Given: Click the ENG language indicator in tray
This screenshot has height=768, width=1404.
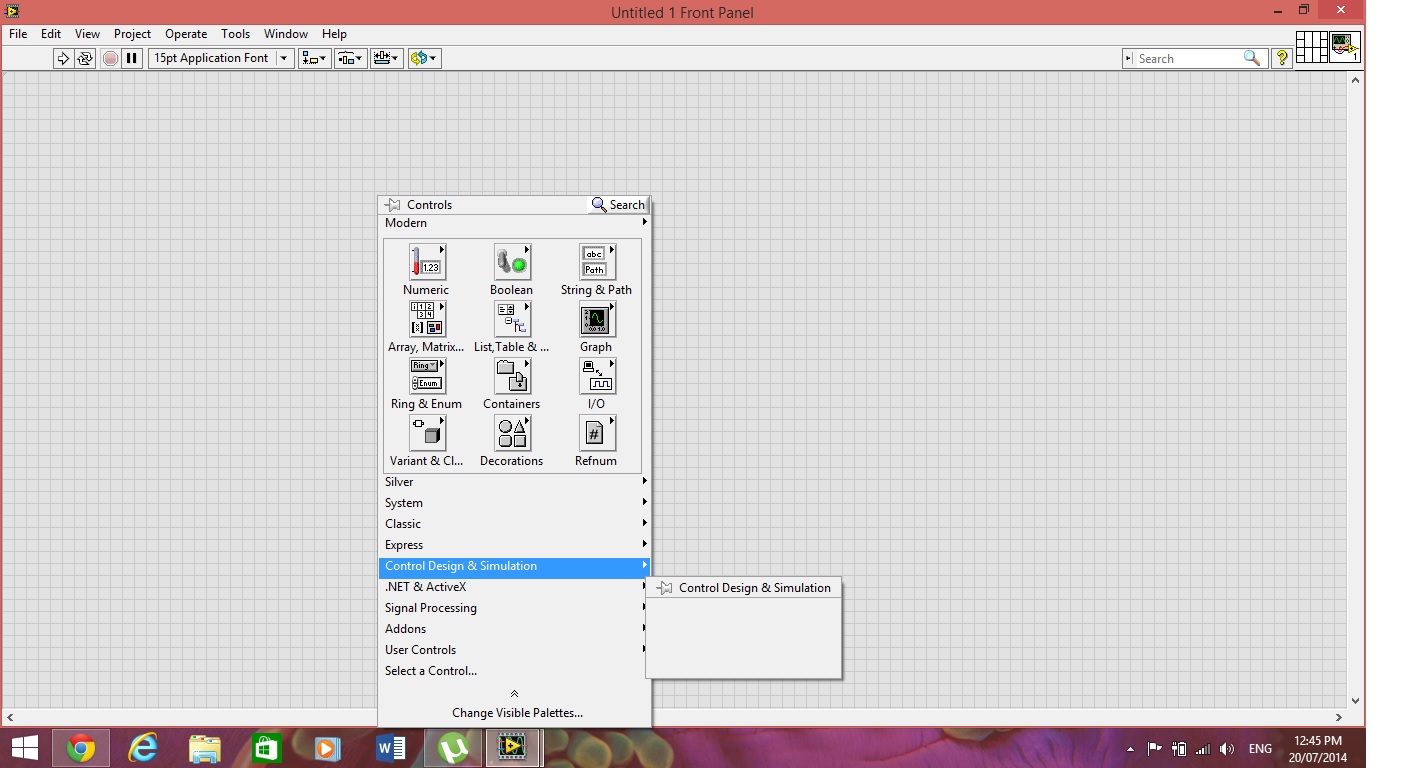Looking at the screenshot, I should coord(1260,749).
